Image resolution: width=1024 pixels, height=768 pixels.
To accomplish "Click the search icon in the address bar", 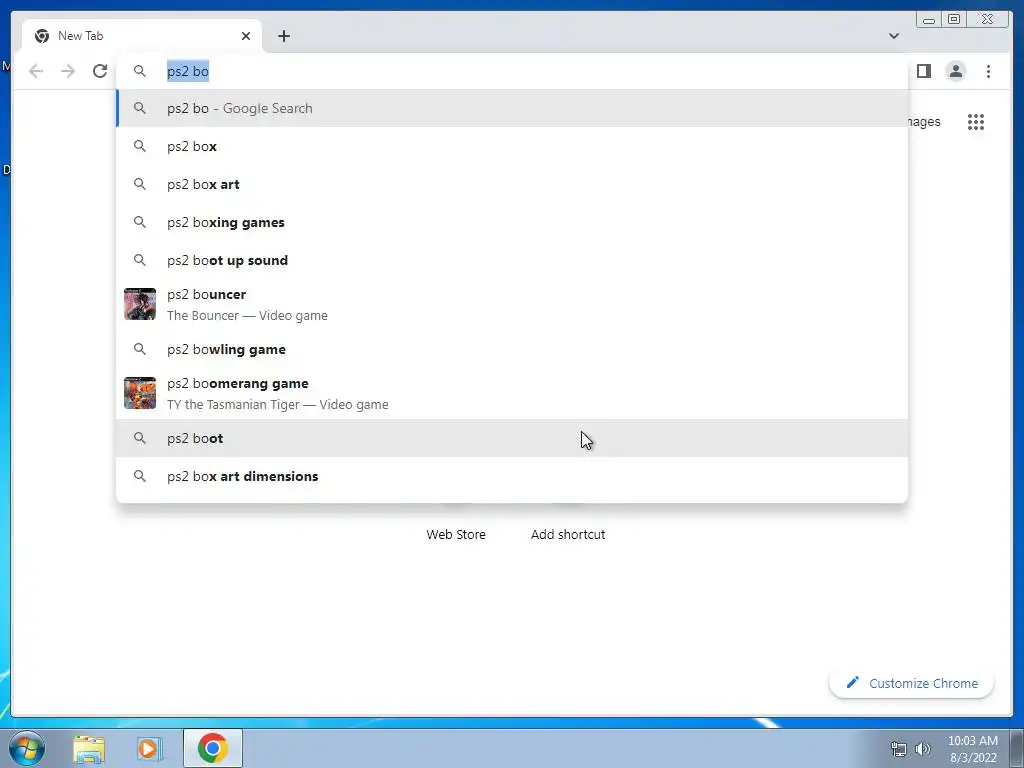I will [x=140, y=71].
